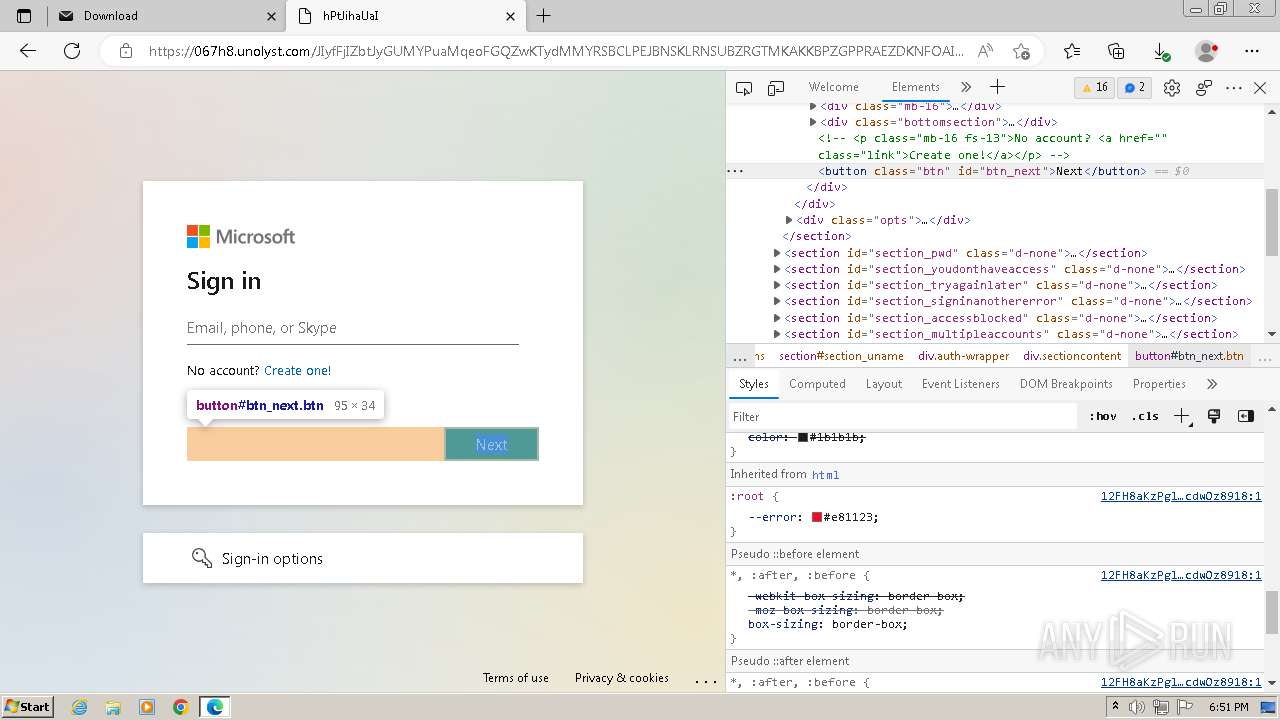Click the Create one! link
This screenshot has width=1280, height=720.
point(297,370)
